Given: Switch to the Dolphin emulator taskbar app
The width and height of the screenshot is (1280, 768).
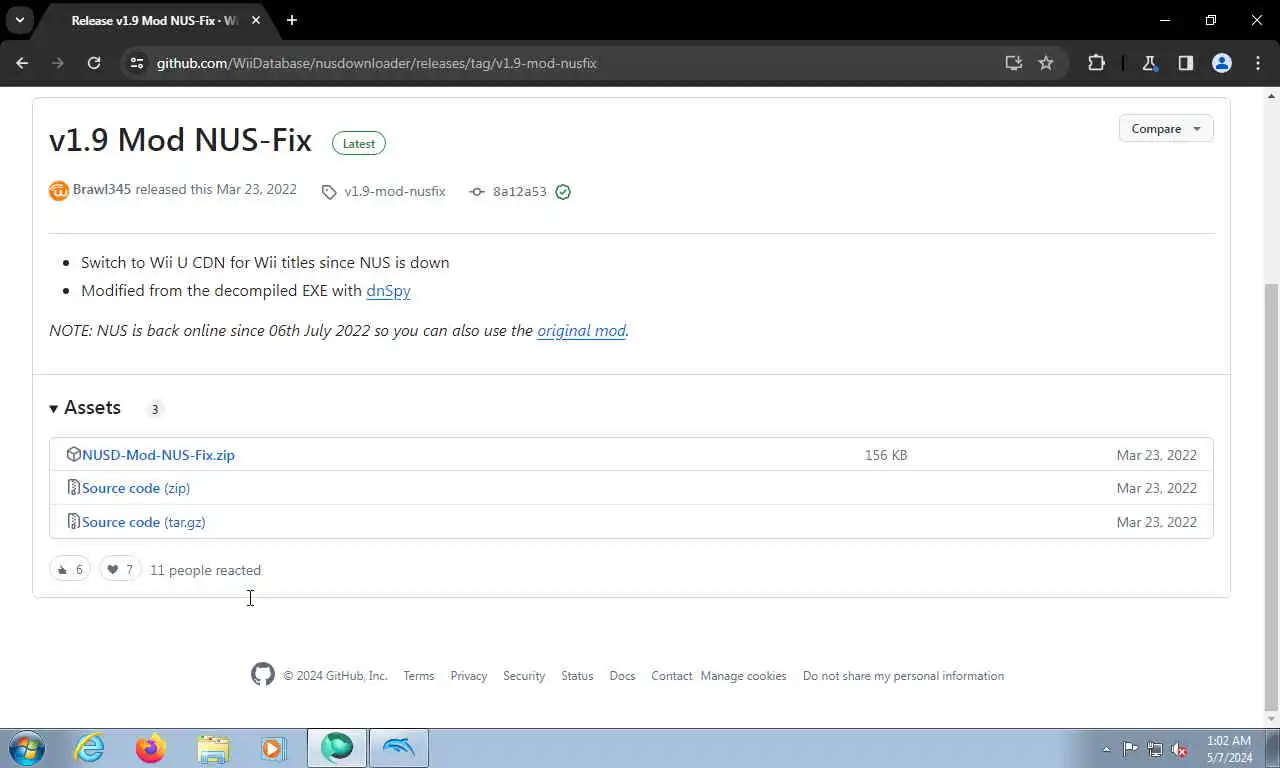Looking at the screenshot, I should tap(399, 748).
